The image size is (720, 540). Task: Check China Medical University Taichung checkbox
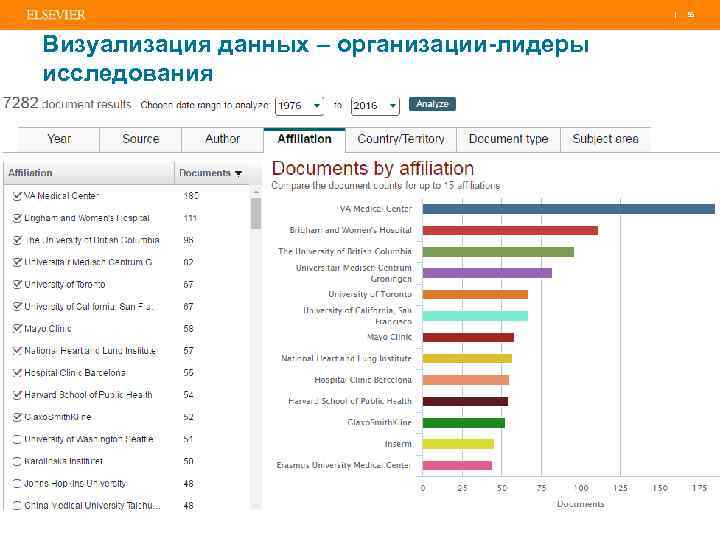coord(17,506)
